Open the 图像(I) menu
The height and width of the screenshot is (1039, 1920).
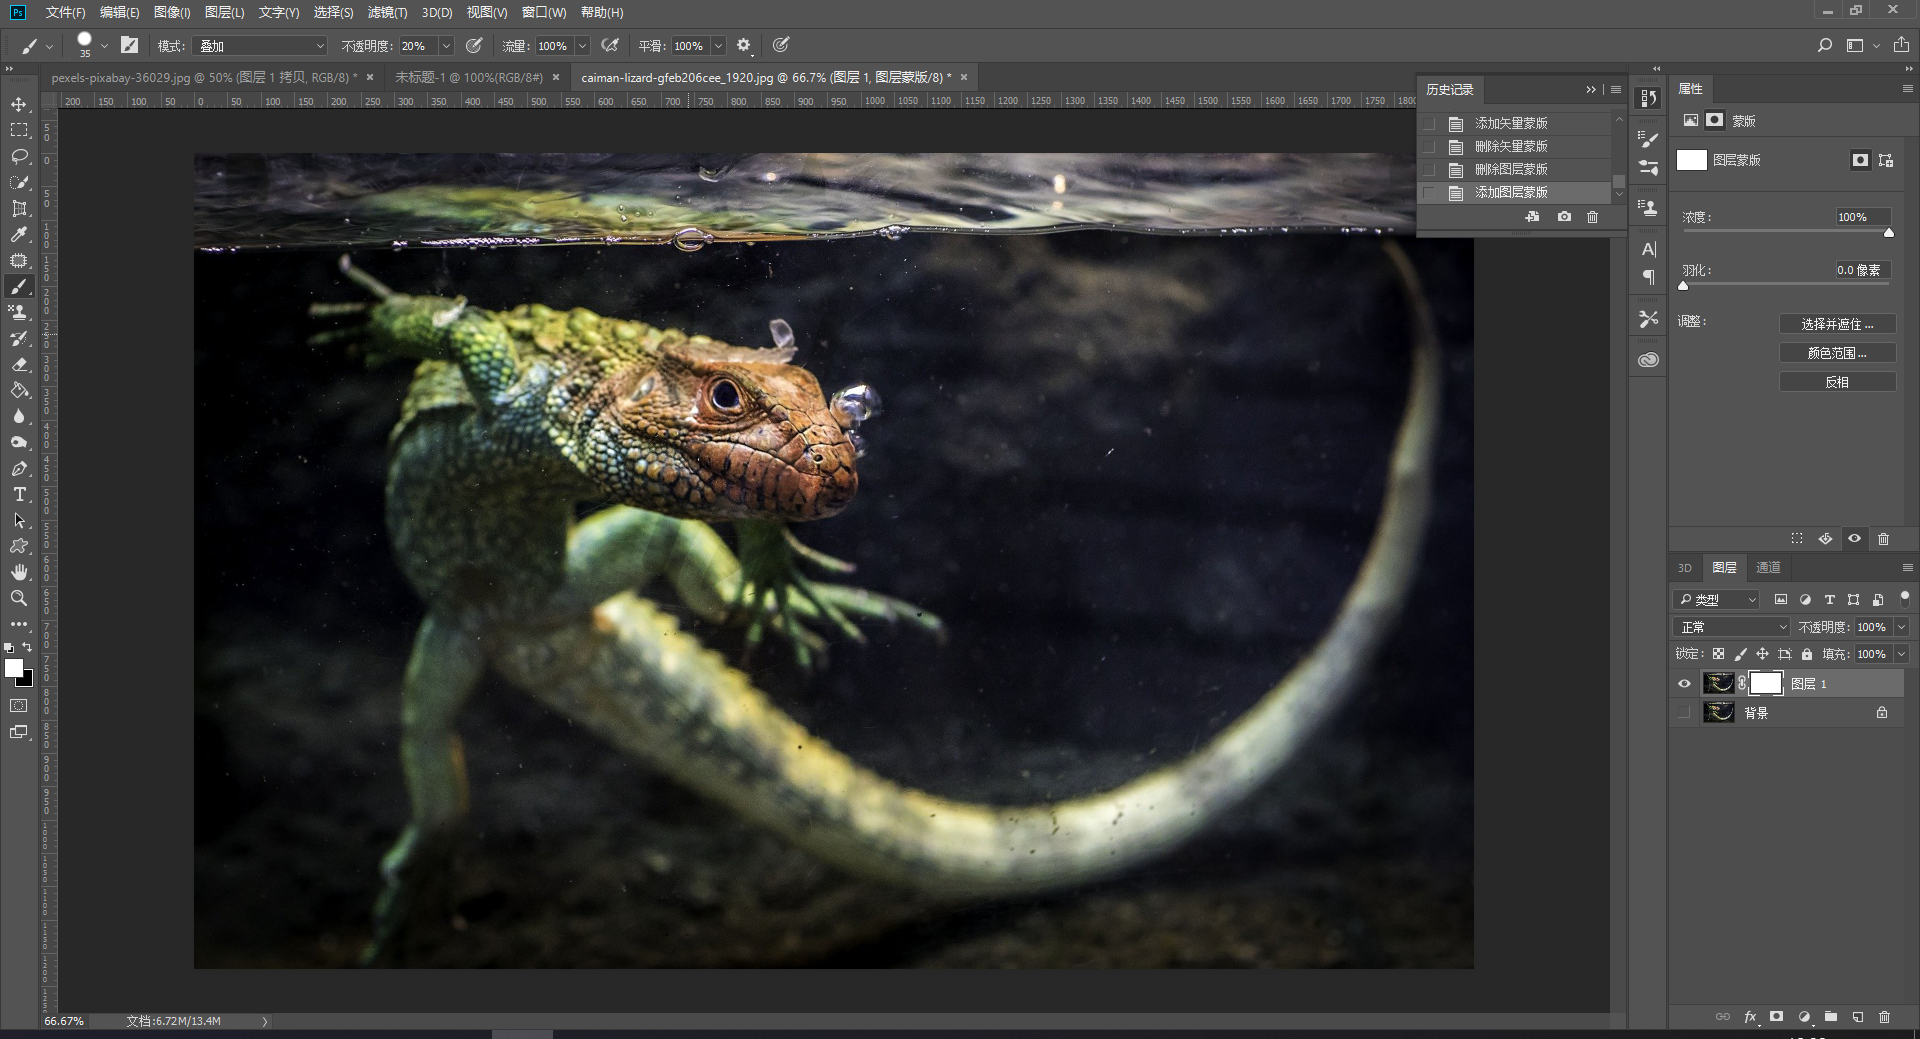pos(172,12)
